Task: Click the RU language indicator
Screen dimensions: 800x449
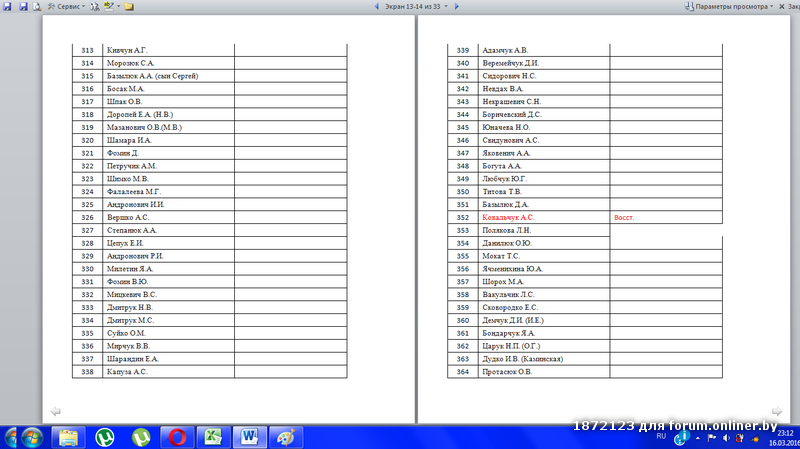Action: tap(661, 436)
